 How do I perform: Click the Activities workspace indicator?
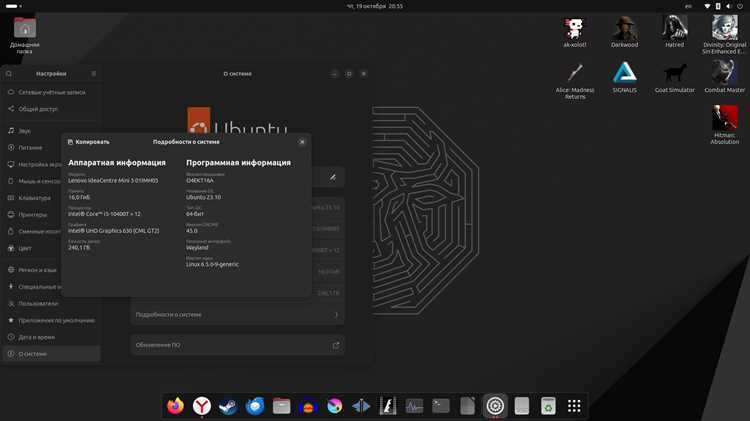pos(13,6)
